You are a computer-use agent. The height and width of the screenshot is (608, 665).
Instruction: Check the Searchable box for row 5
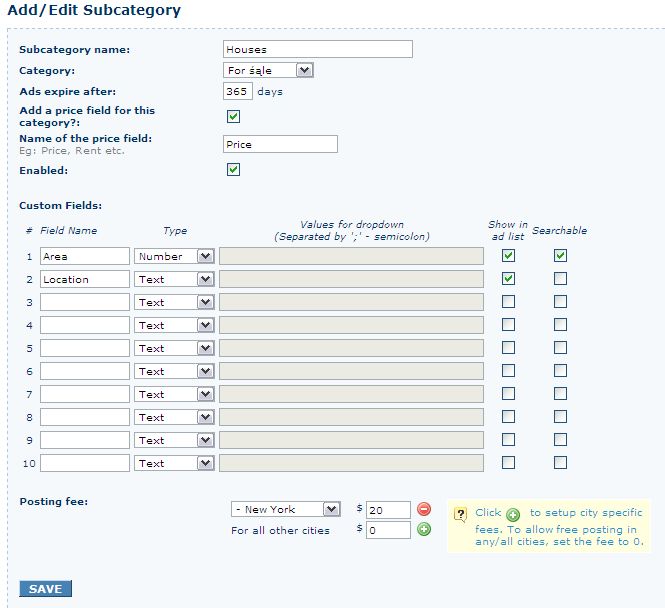point(560,348)
